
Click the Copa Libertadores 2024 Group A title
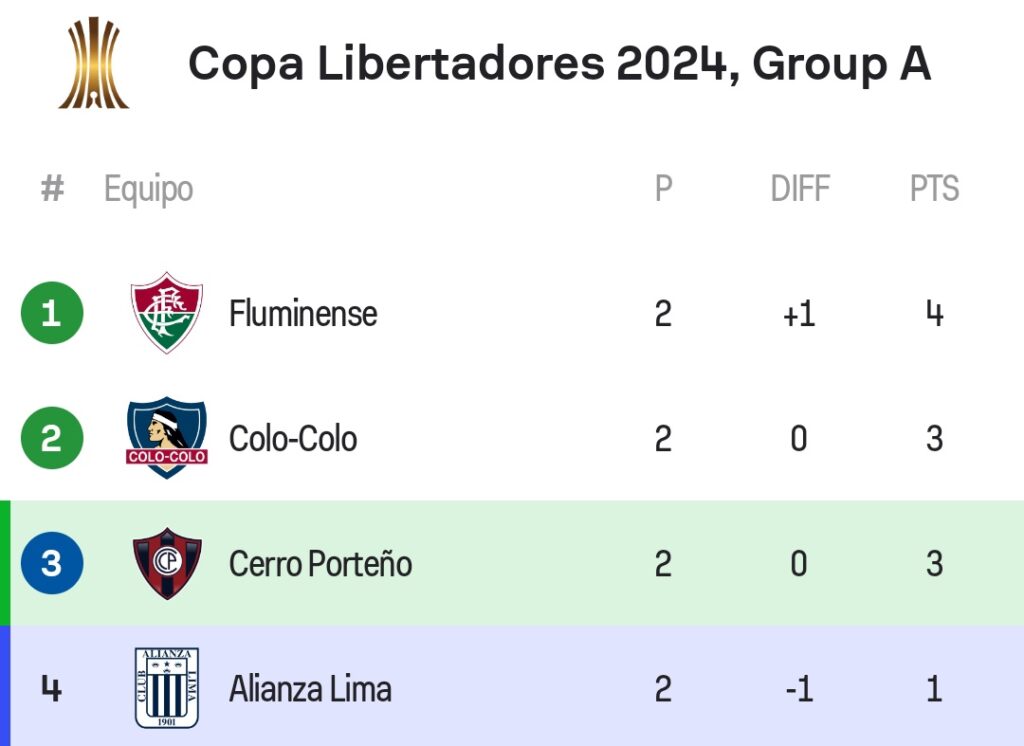coord(560,63)
